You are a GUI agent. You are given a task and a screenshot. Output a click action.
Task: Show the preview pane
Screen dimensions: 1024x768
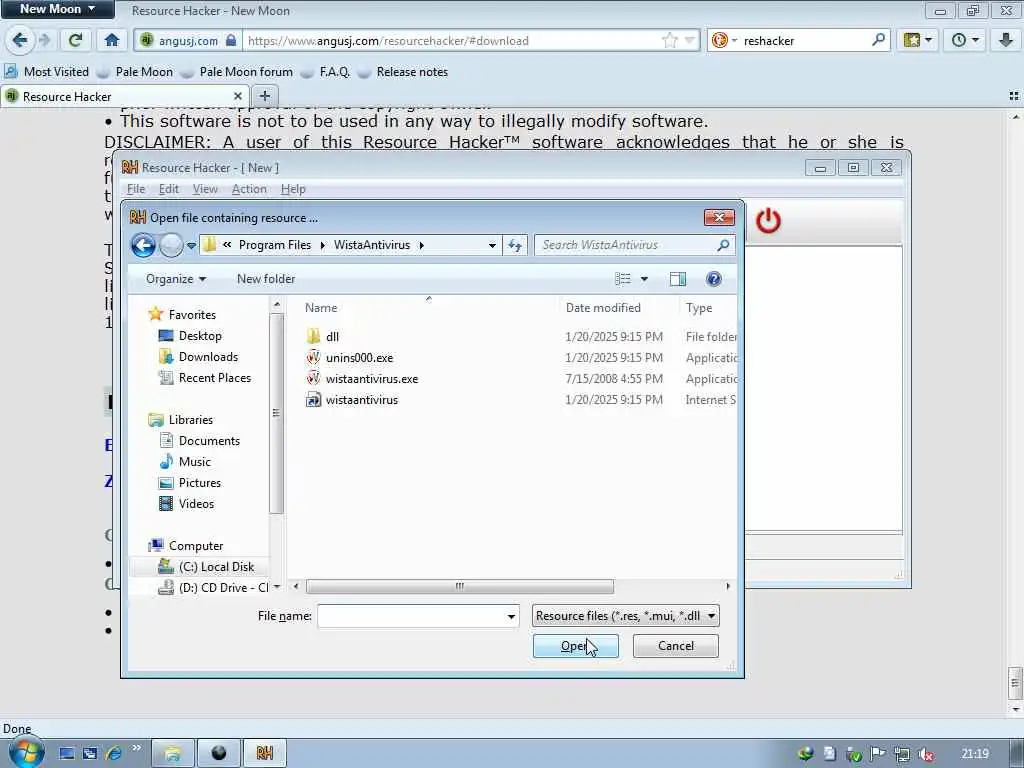click(x=677, y=279)
